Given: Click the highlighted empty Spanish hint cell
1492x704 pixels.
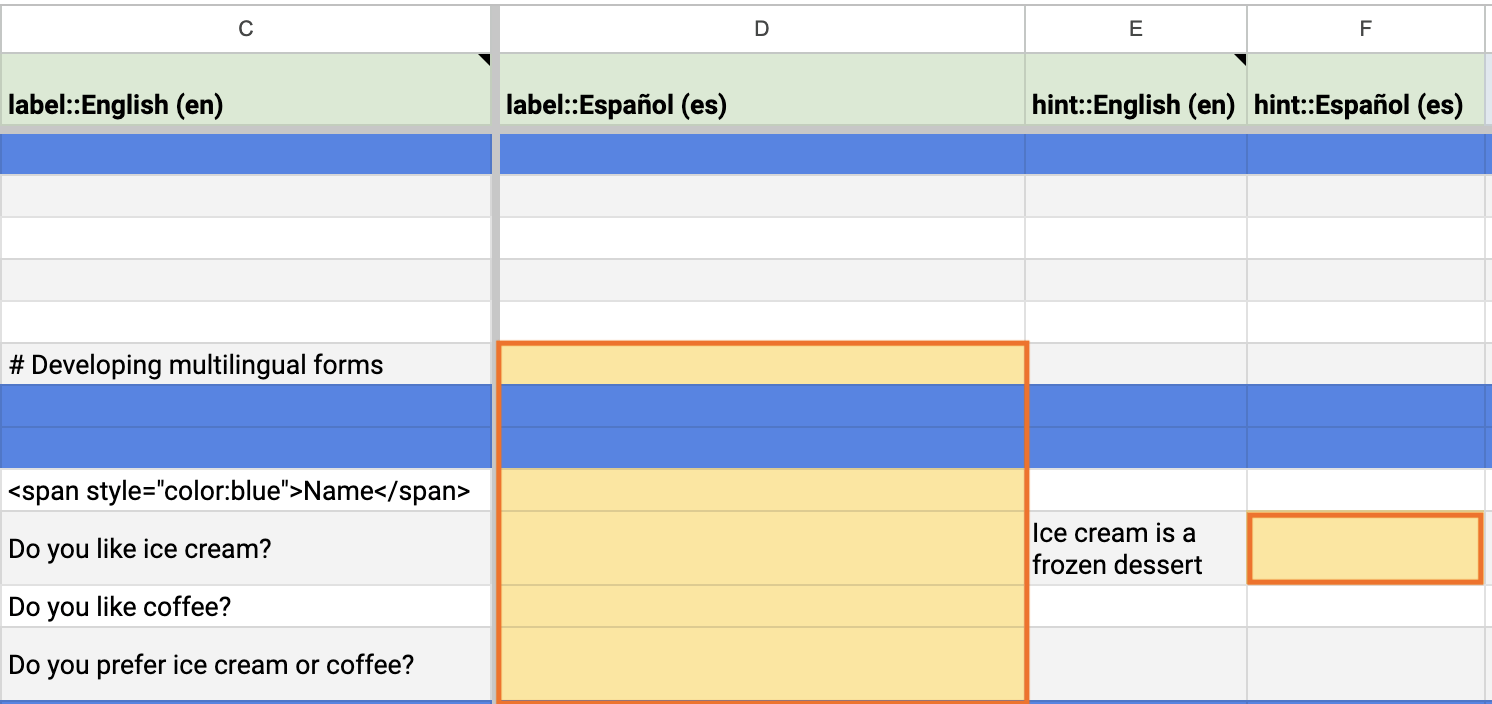Looking at the screenshot, I should (1365, 549).
